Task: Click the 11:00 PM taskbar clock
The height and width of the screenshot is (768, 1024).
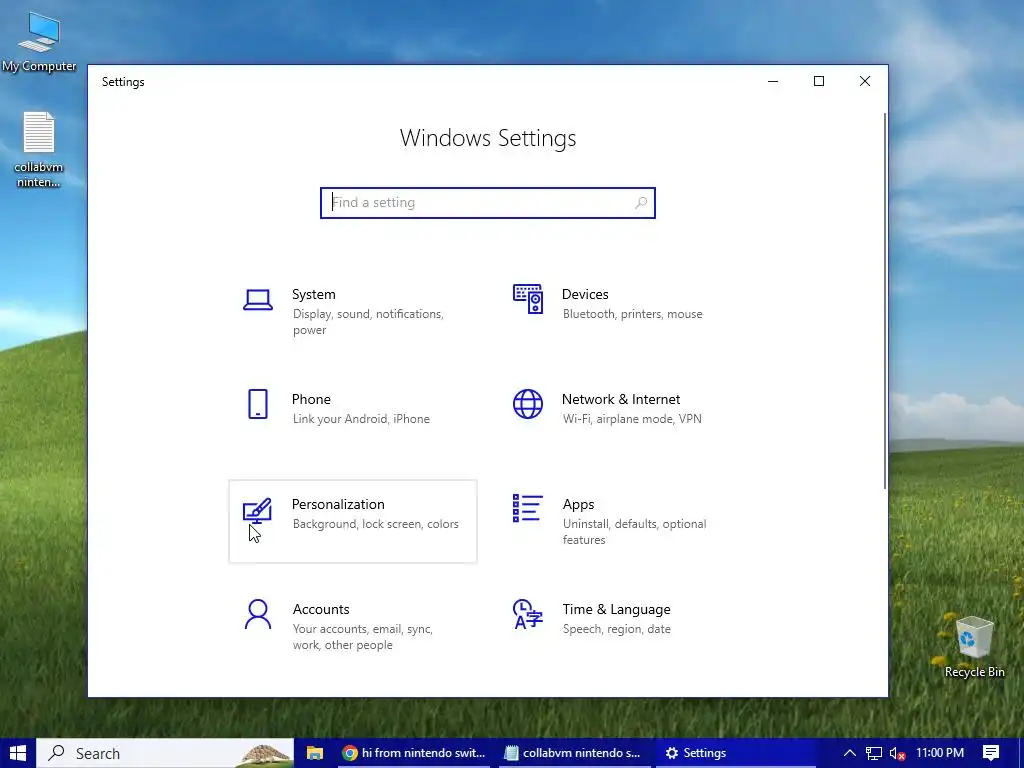Action: point(940,753)
